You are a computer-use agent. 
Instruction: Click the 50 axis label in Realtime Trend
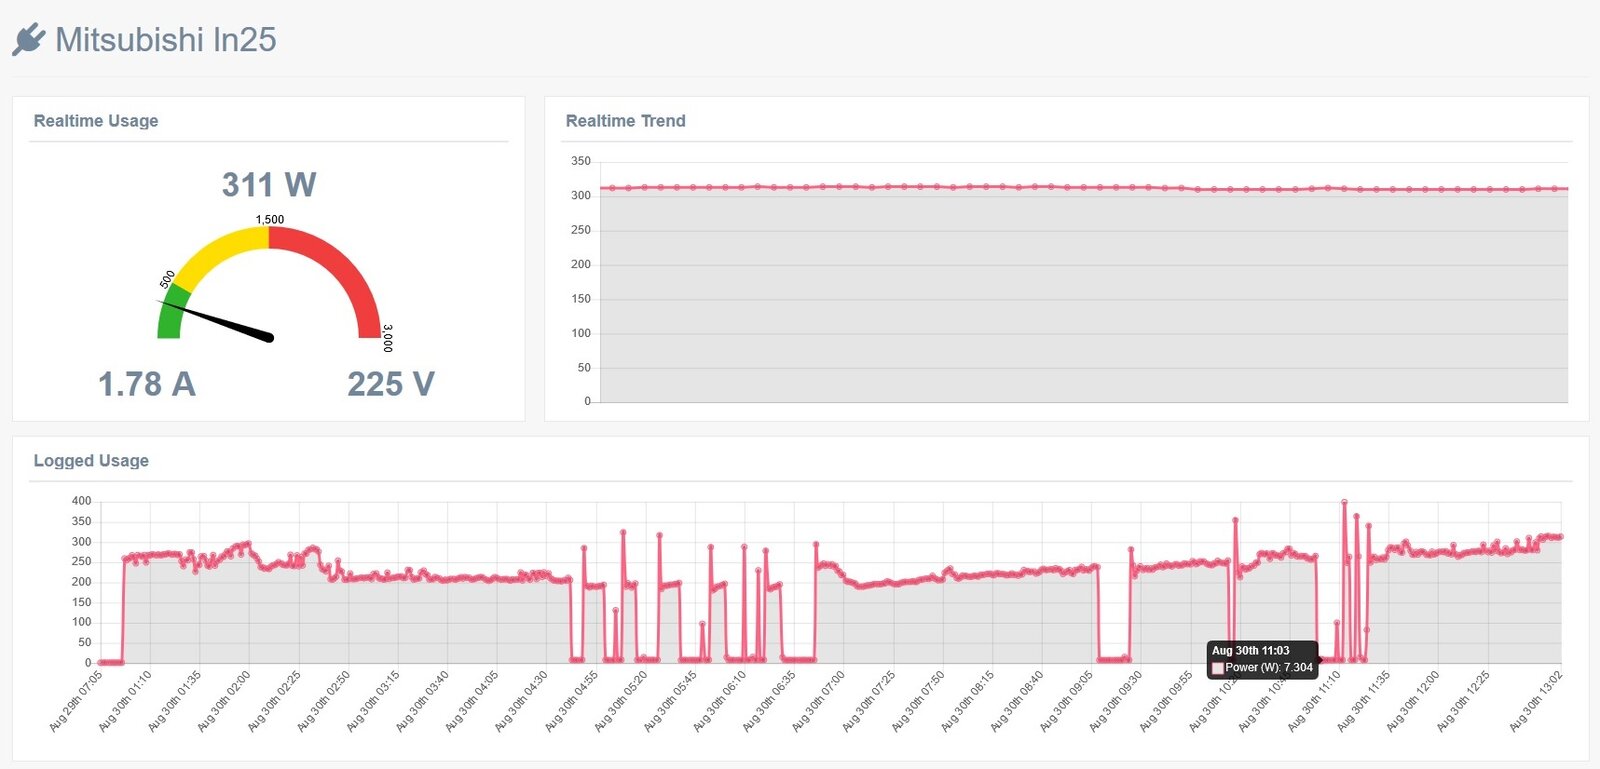click(584, 368)
